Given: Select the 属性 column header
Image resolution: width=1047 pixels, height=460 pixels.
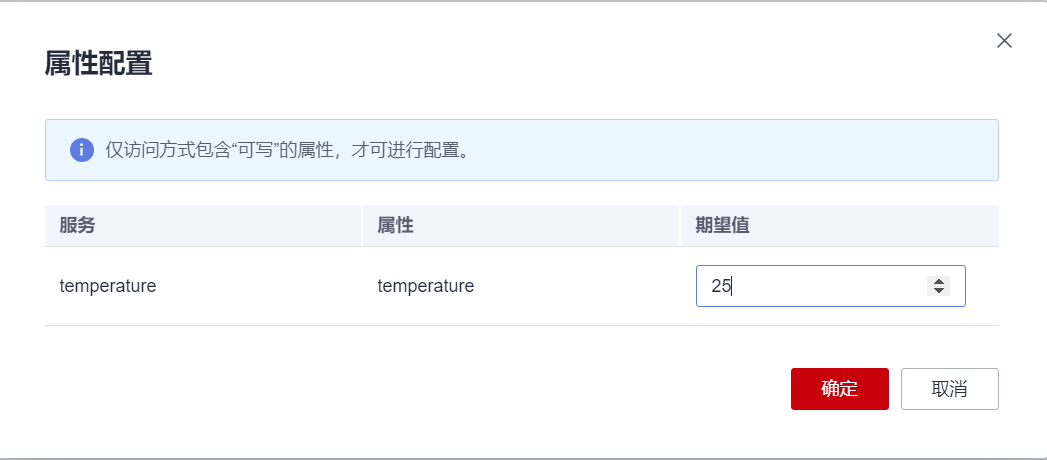Looking at the screenshot, I should click(x=396, y=225).
